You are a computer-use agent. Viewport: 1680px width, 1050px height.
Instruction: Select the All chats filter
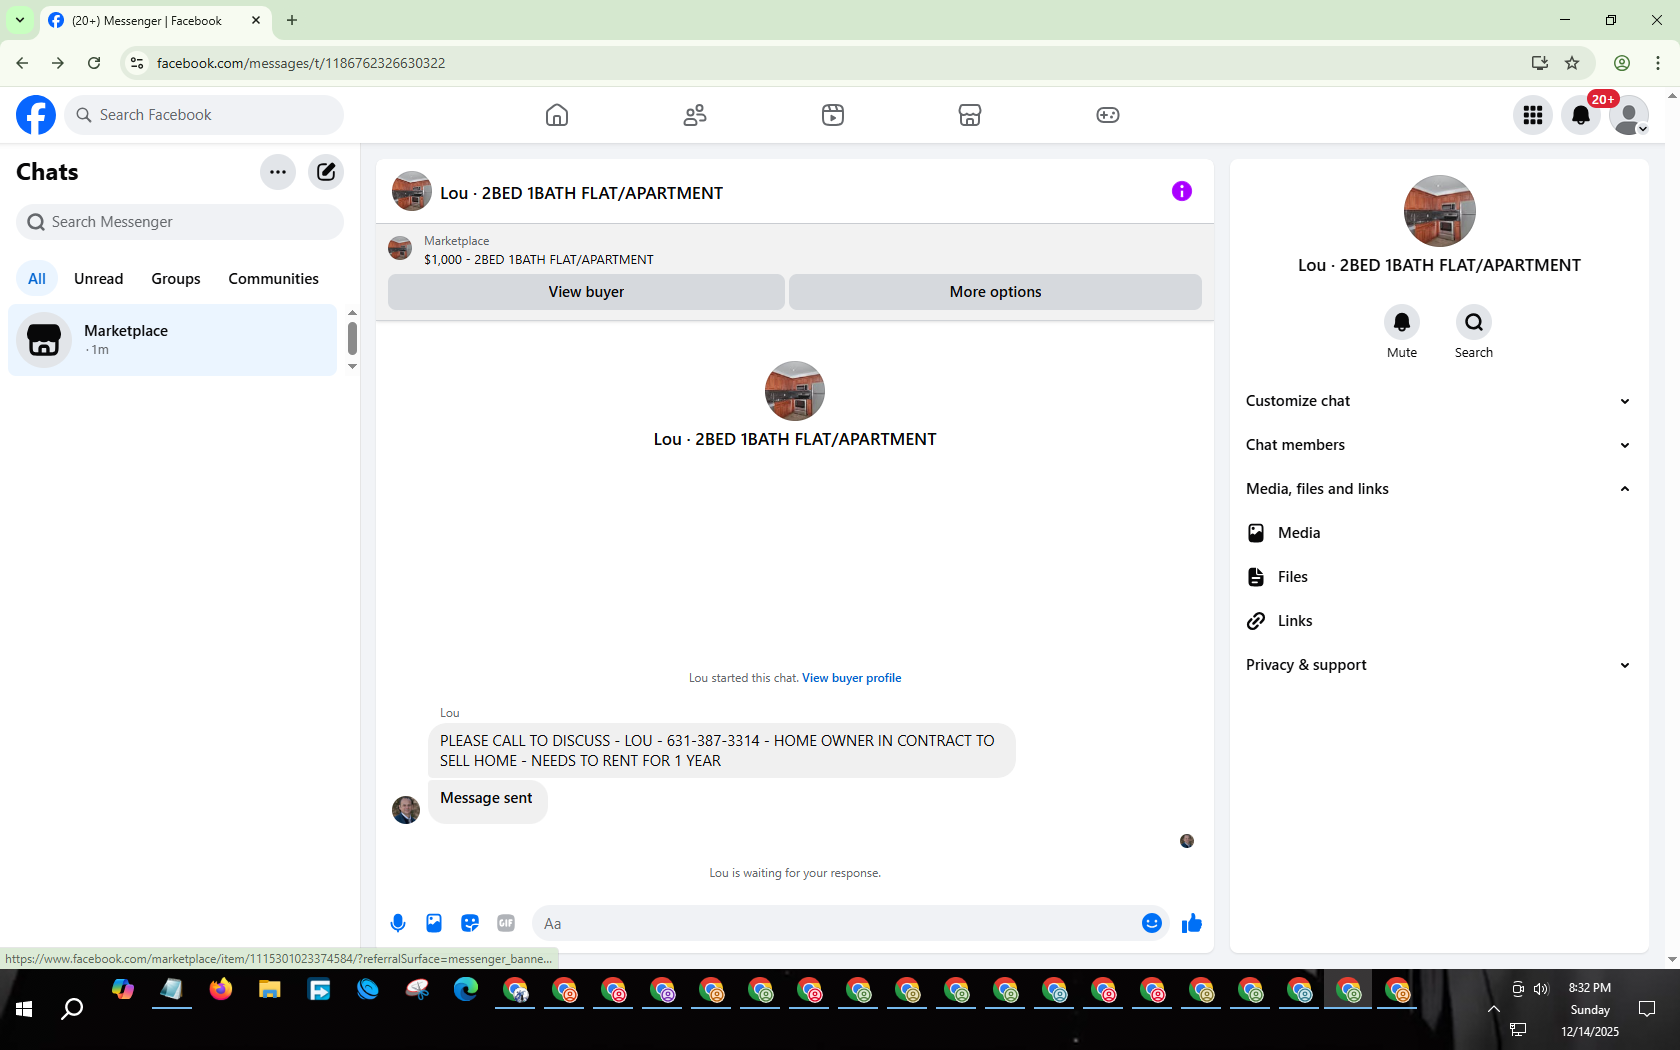point(37,279)
